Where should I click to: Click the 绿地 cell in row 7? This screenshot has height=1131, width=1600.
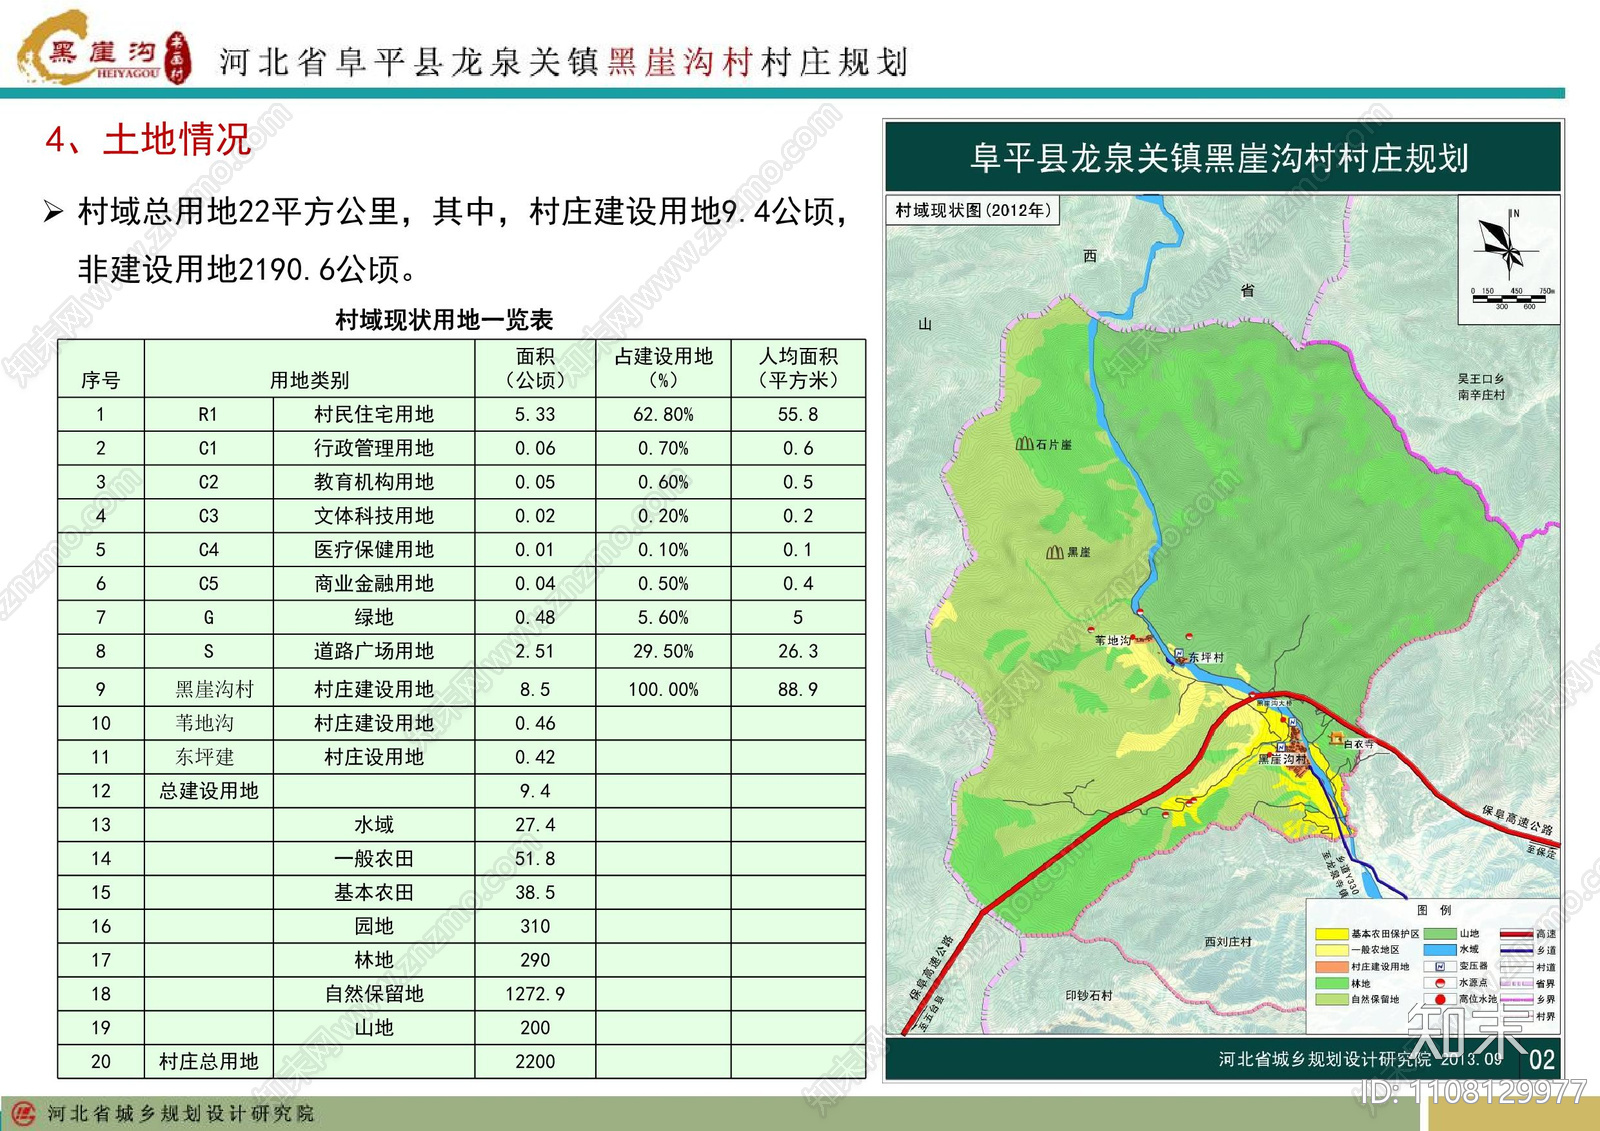(x=374, y=617)
